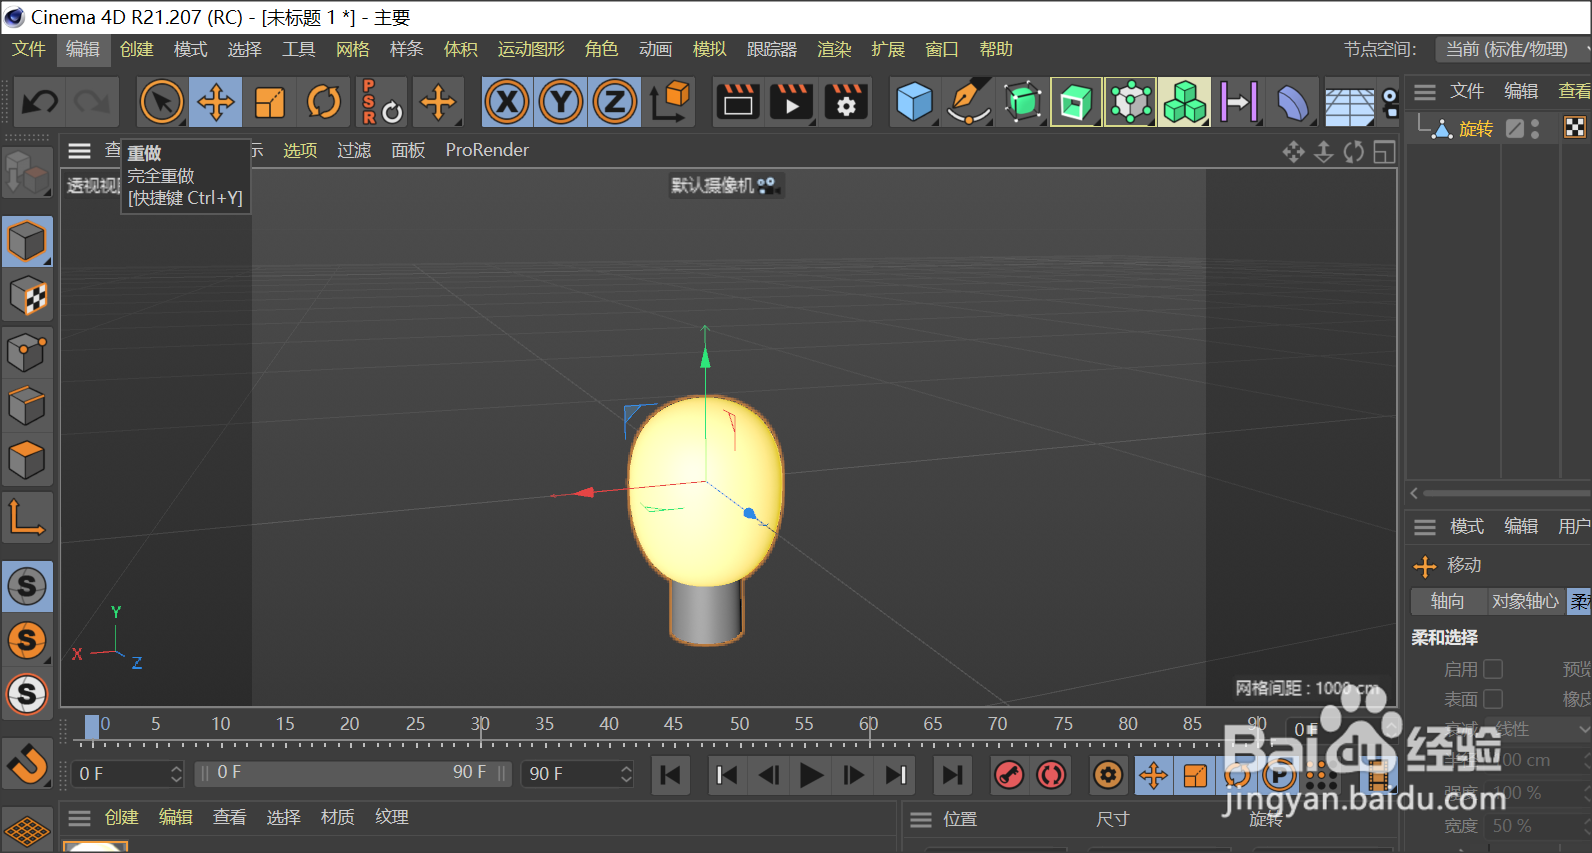Viewport: 1592px width, 853px height.
Task: Enable the Axis mode icon
Action: click(27, 517)
